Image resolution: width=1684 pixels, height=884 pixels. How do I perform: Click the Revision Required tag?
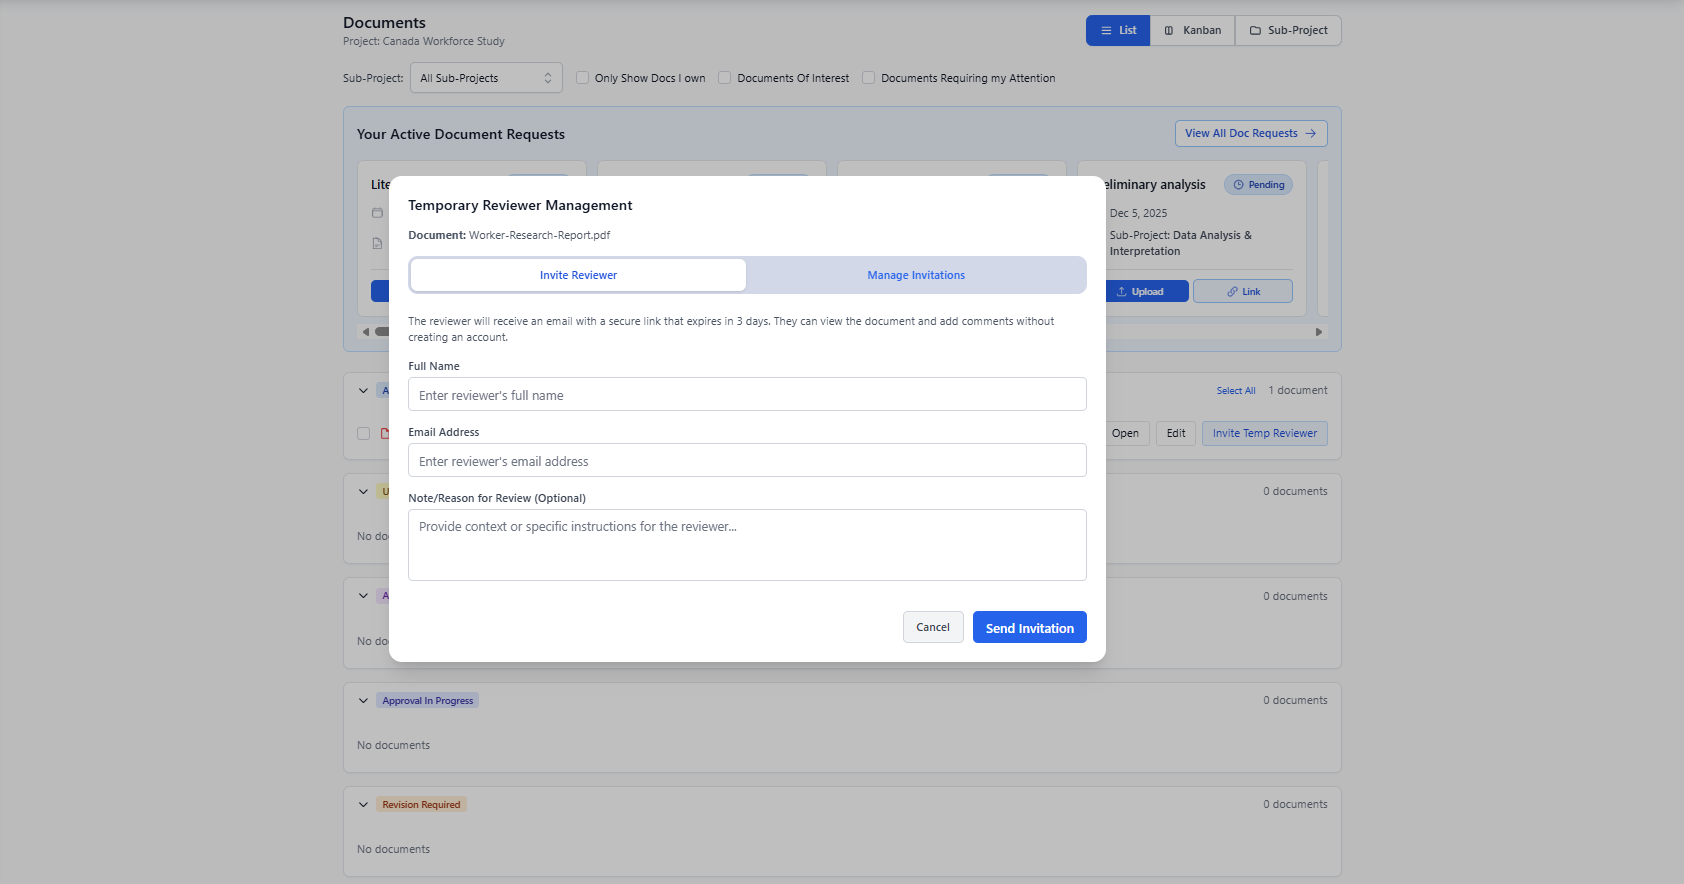pos(421,804)
